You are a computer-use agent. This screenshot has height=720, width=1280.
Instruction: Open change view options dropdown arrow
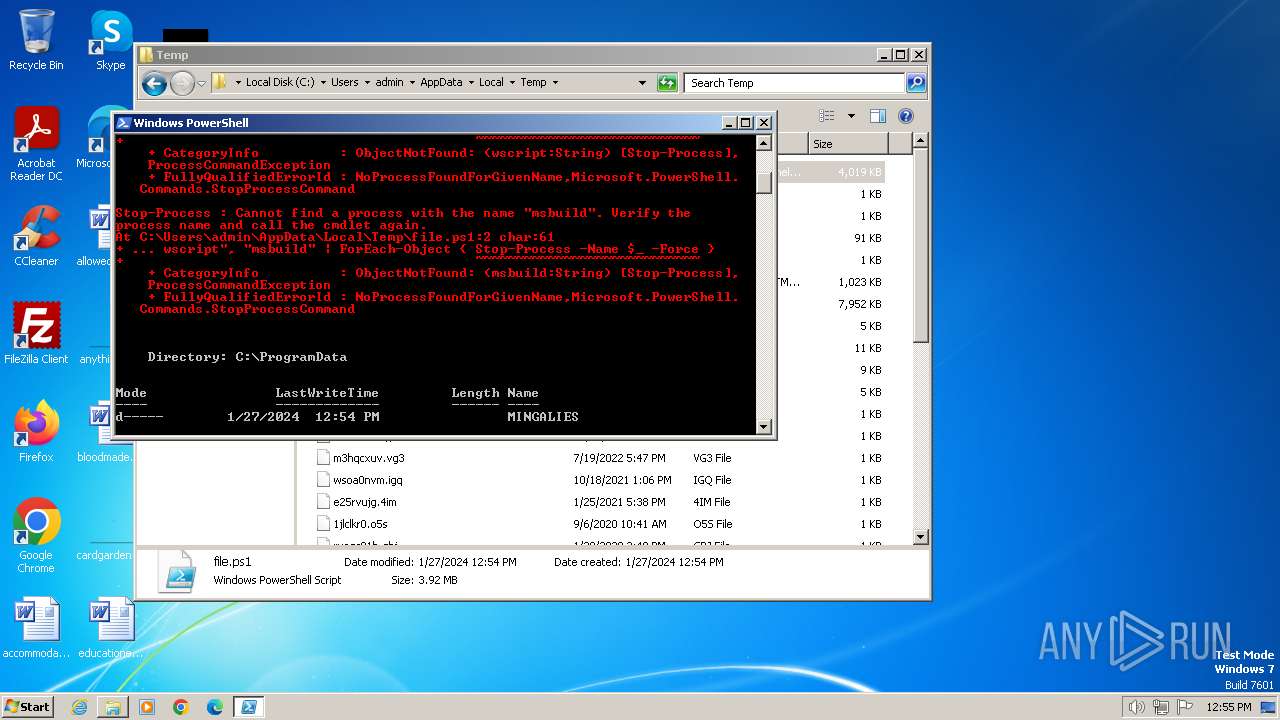851,116
